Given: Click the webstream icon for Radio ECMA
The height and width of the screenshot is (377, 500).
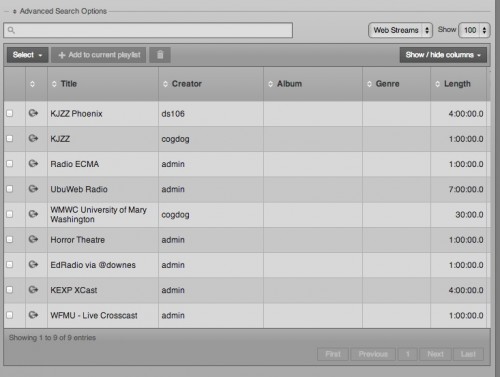Looking at the screenshot, I should (x=33, y=164).
